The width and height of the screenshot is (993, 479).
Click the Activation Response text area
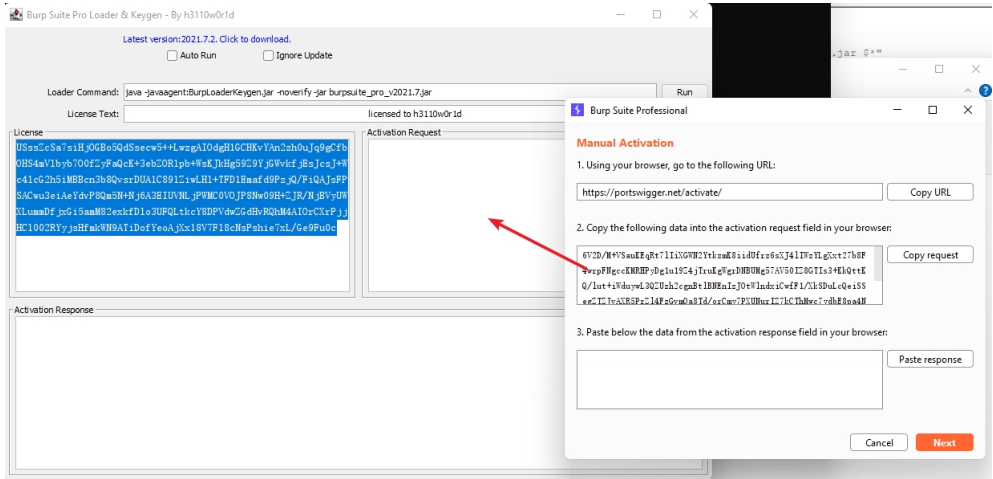tap(288, 393)
